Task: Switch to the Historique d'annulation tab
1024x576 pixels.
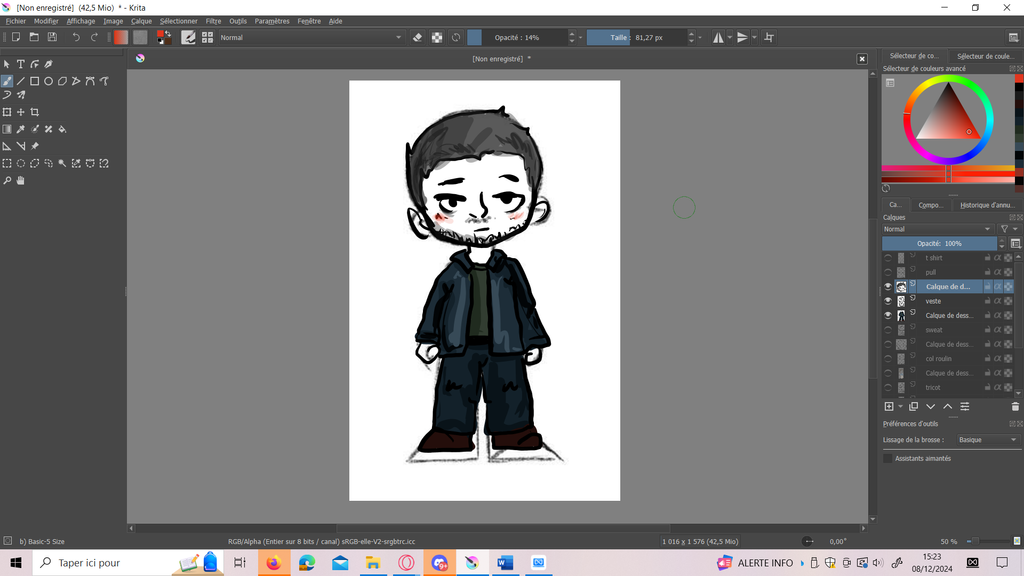Action: [x=987, y=205]
